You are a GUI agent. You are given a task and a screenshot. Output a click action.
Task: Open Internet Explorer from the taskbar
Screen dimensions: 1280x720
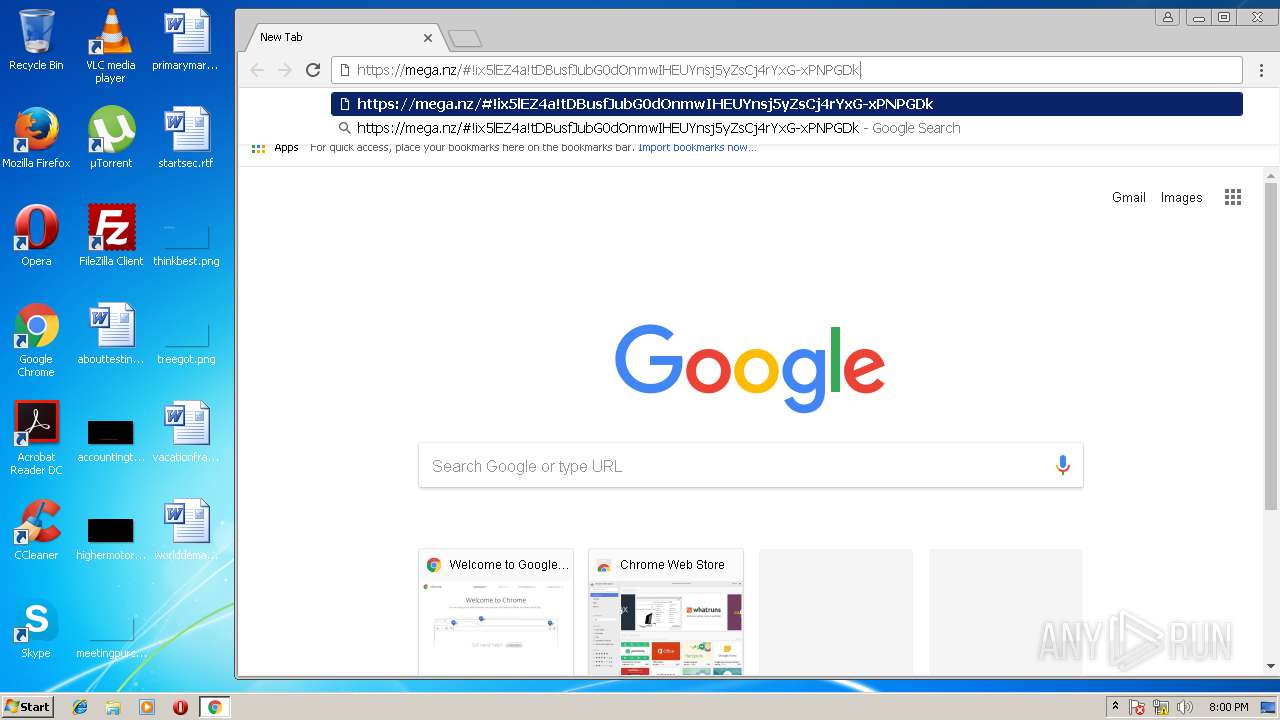(x=80, y=707)
